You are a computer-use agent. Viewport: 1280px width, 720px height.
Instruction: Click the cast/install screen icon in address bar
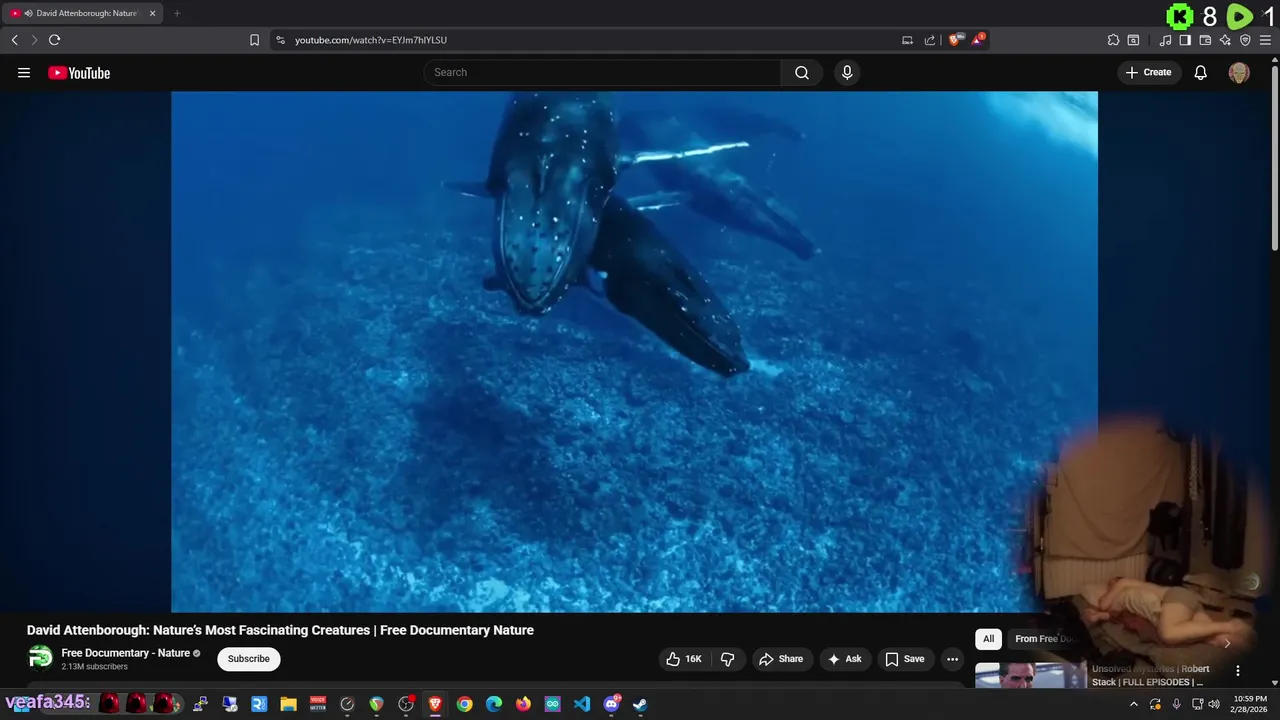tap(907, 40)
